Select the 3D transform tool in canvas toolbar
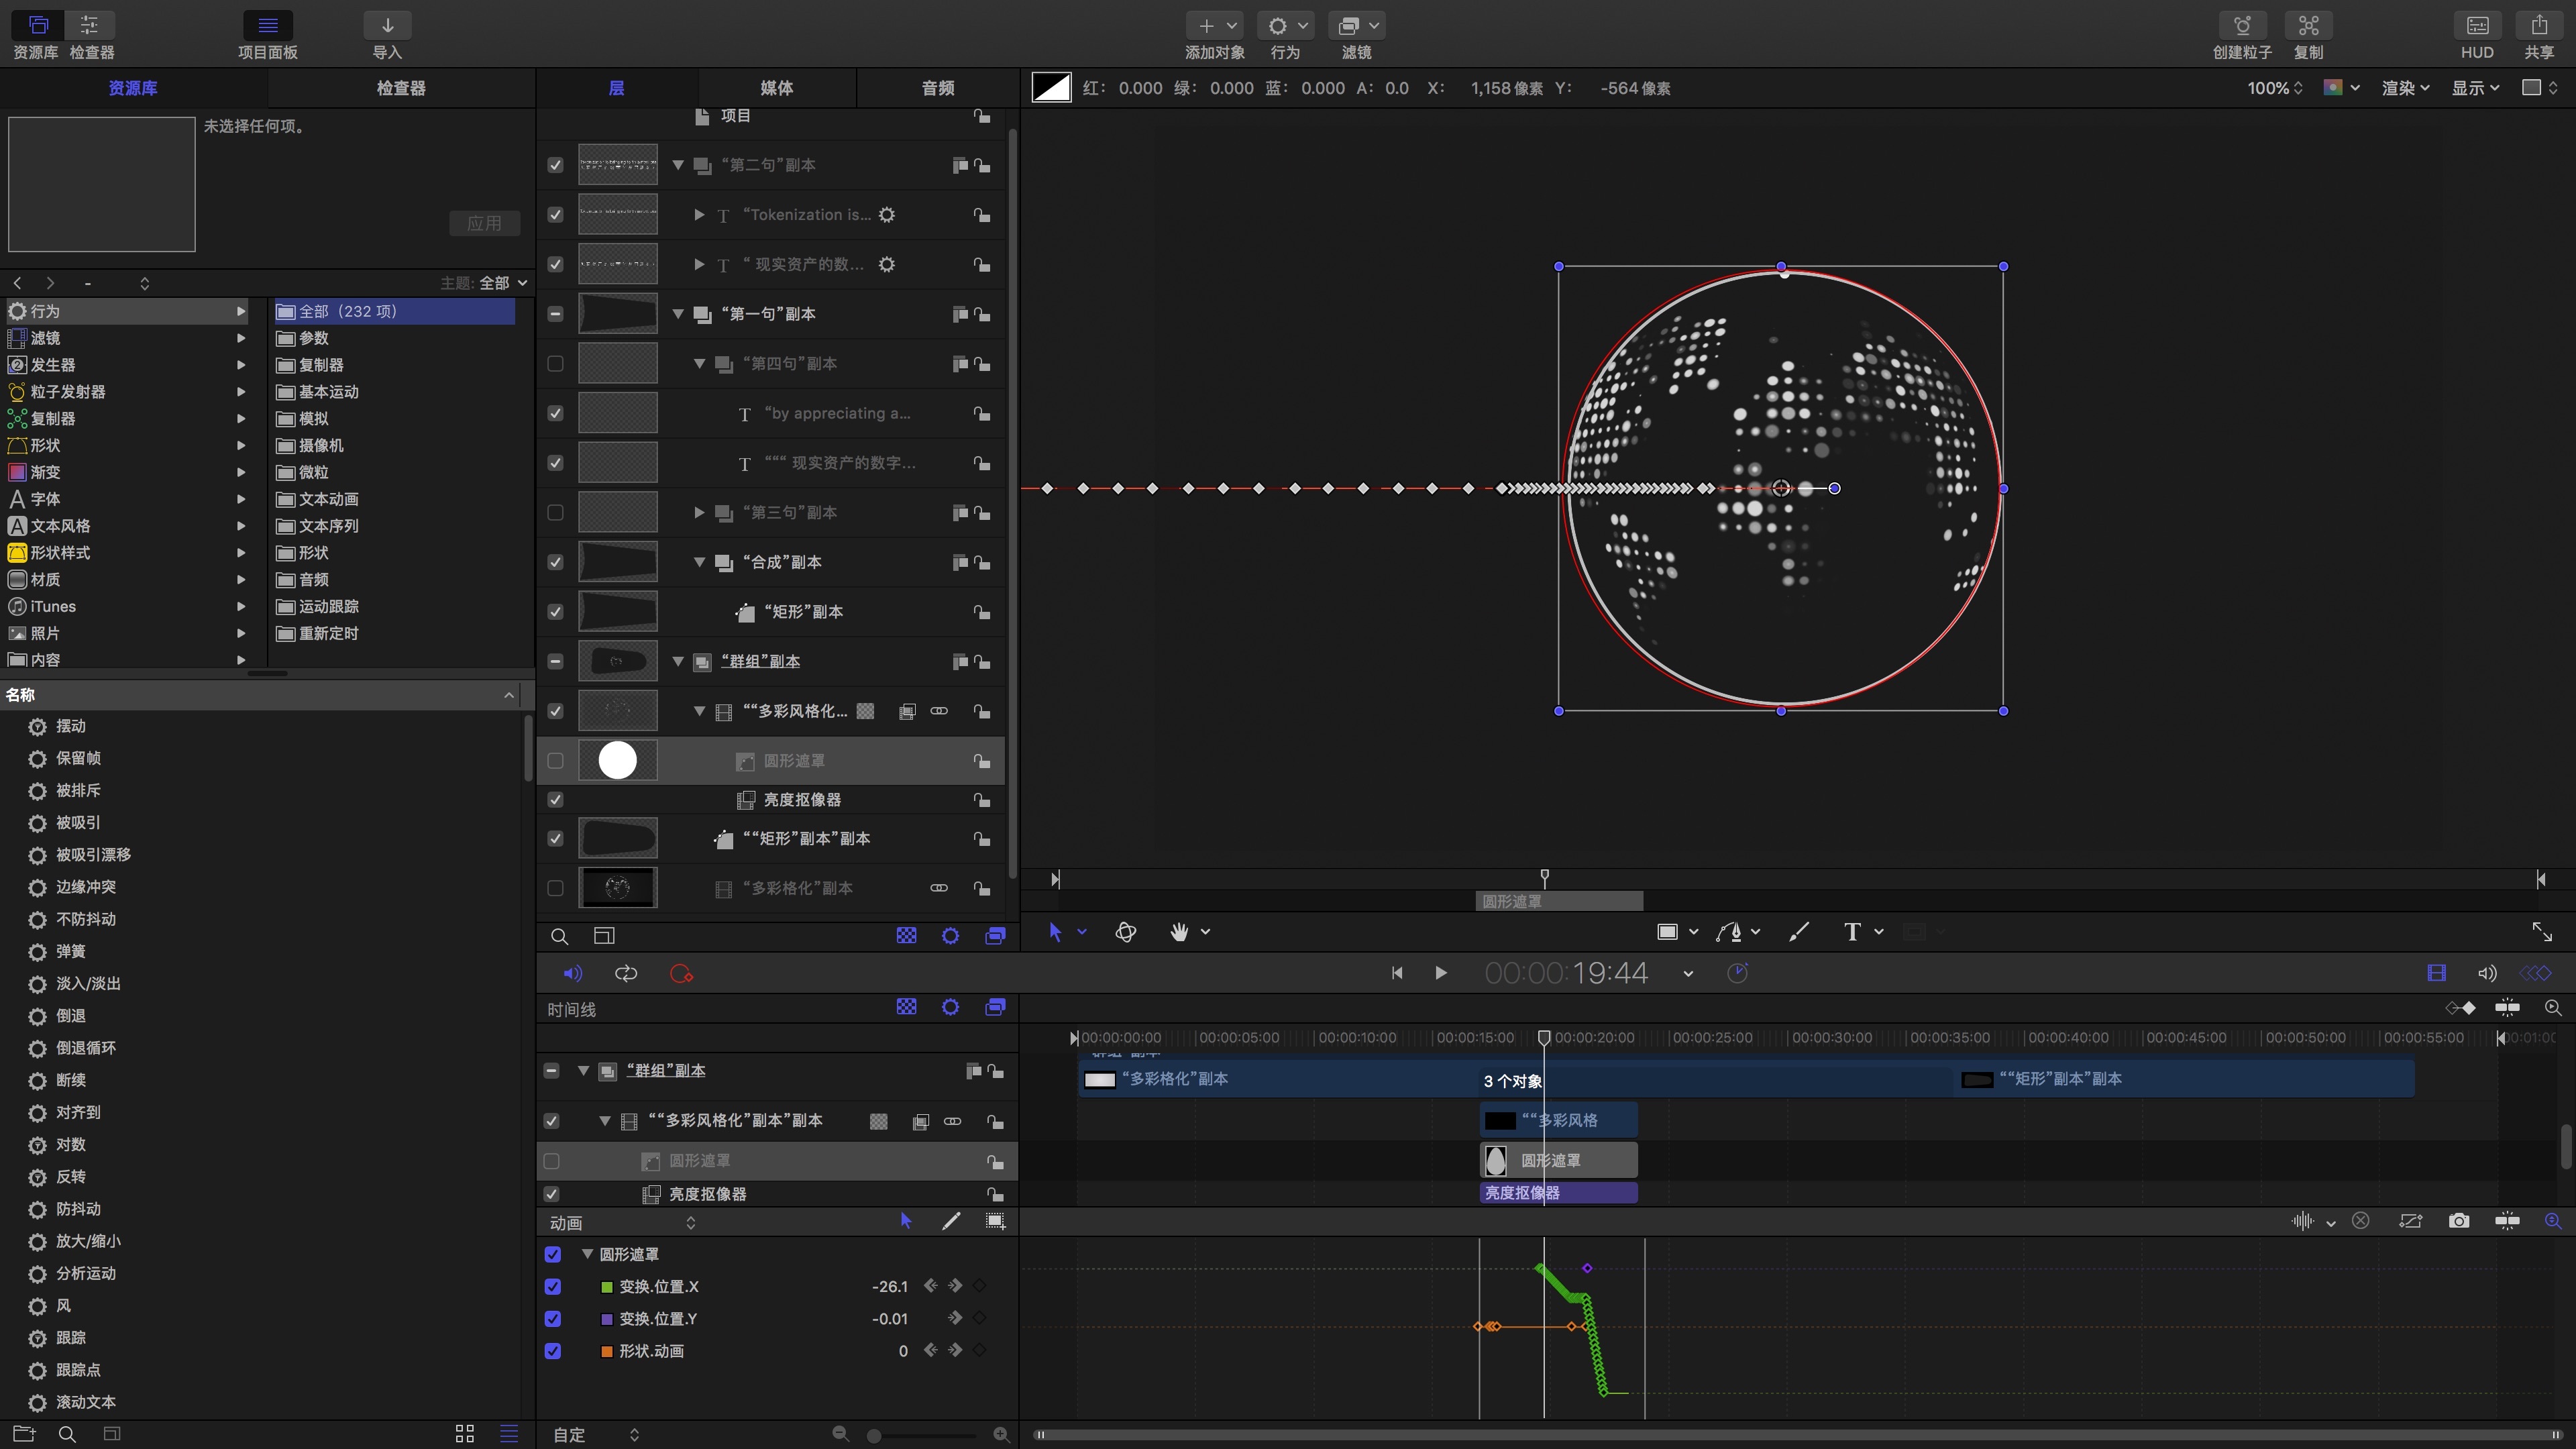The height and width of the screenshot is (1449, 2576). (1125, 932)
